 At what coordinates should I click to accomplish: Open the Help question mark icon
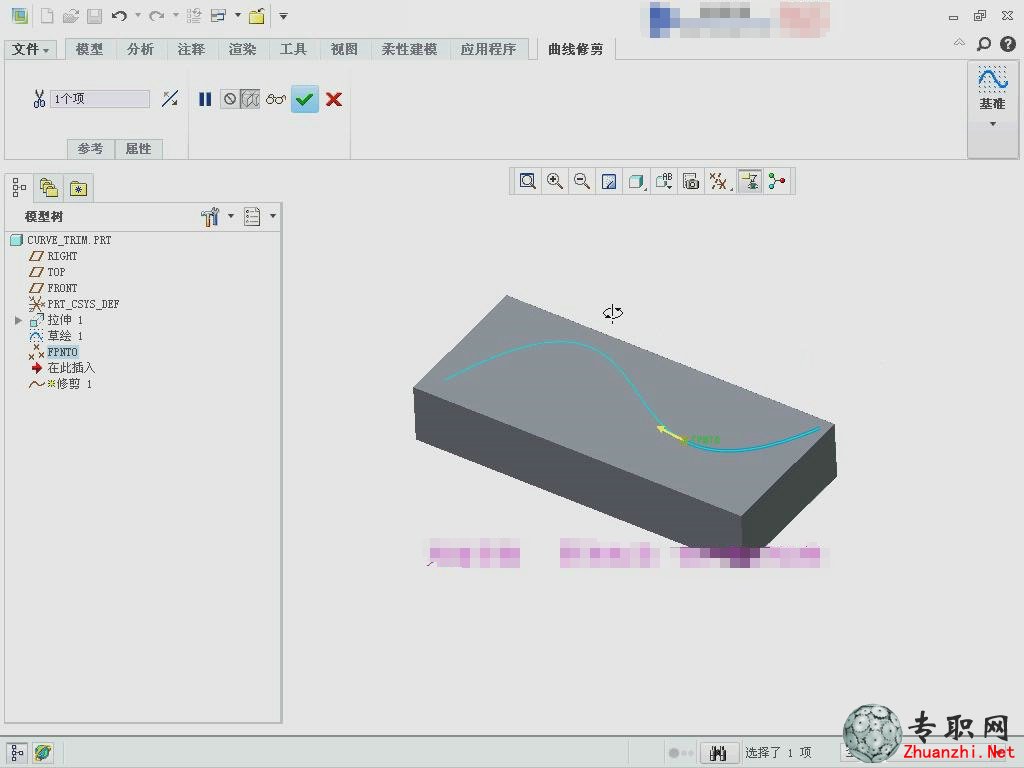[1008, 44]
